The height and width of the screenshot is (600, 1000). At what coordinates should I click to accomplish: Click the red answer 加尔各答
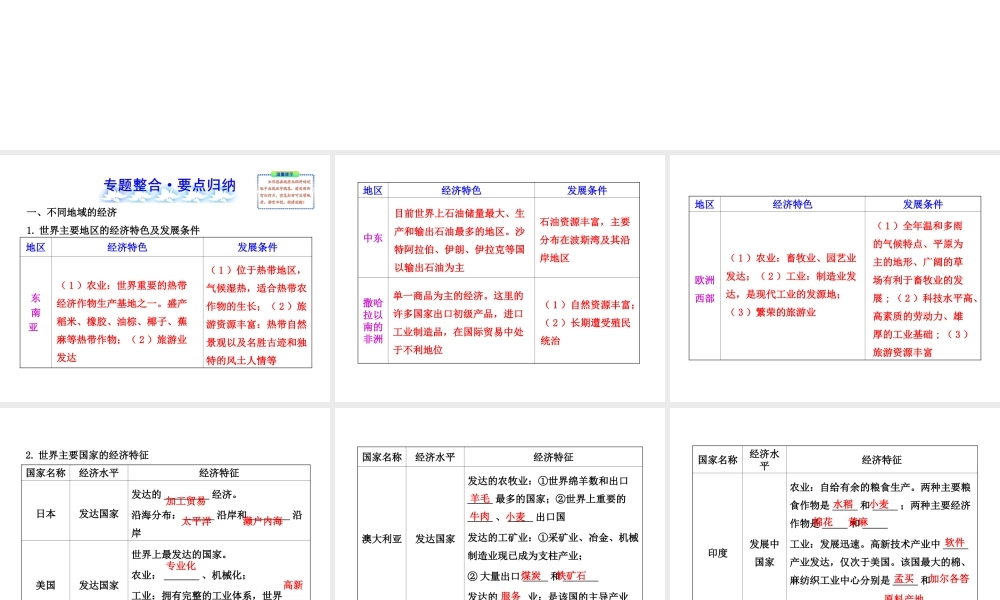point(949,579)
